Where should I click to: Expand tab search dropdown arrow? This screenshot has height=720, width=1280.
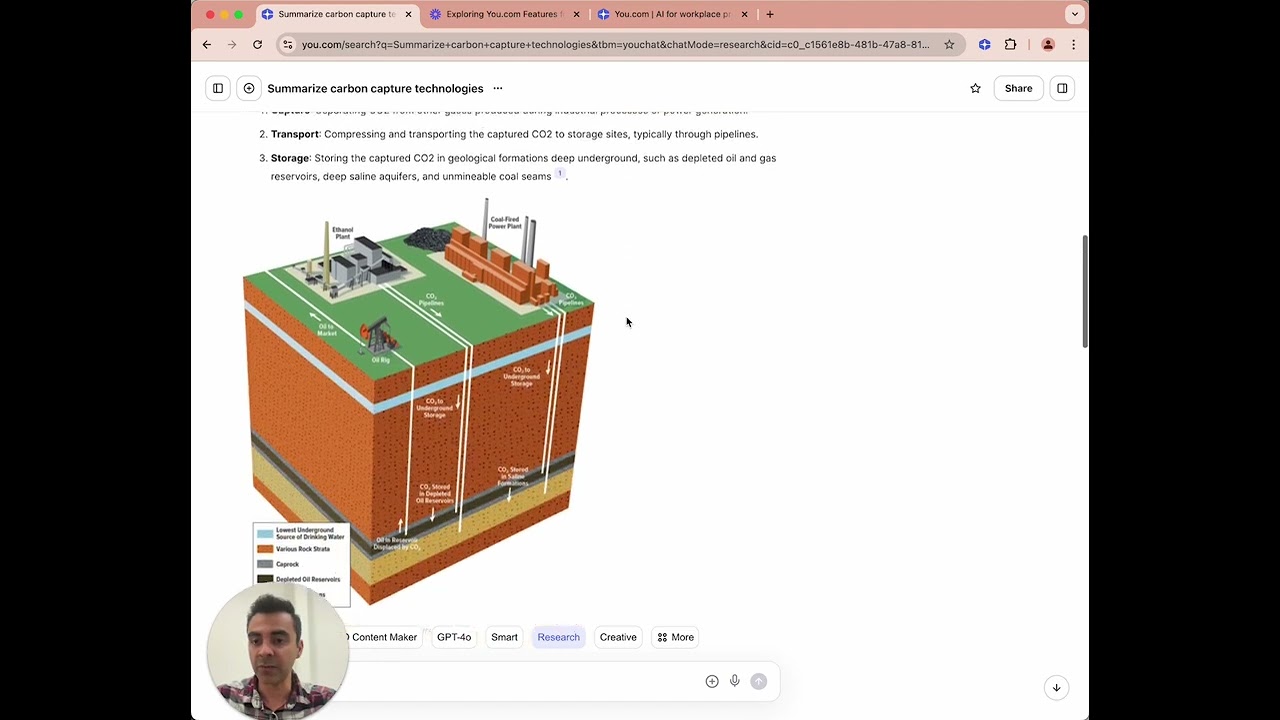1074,14
